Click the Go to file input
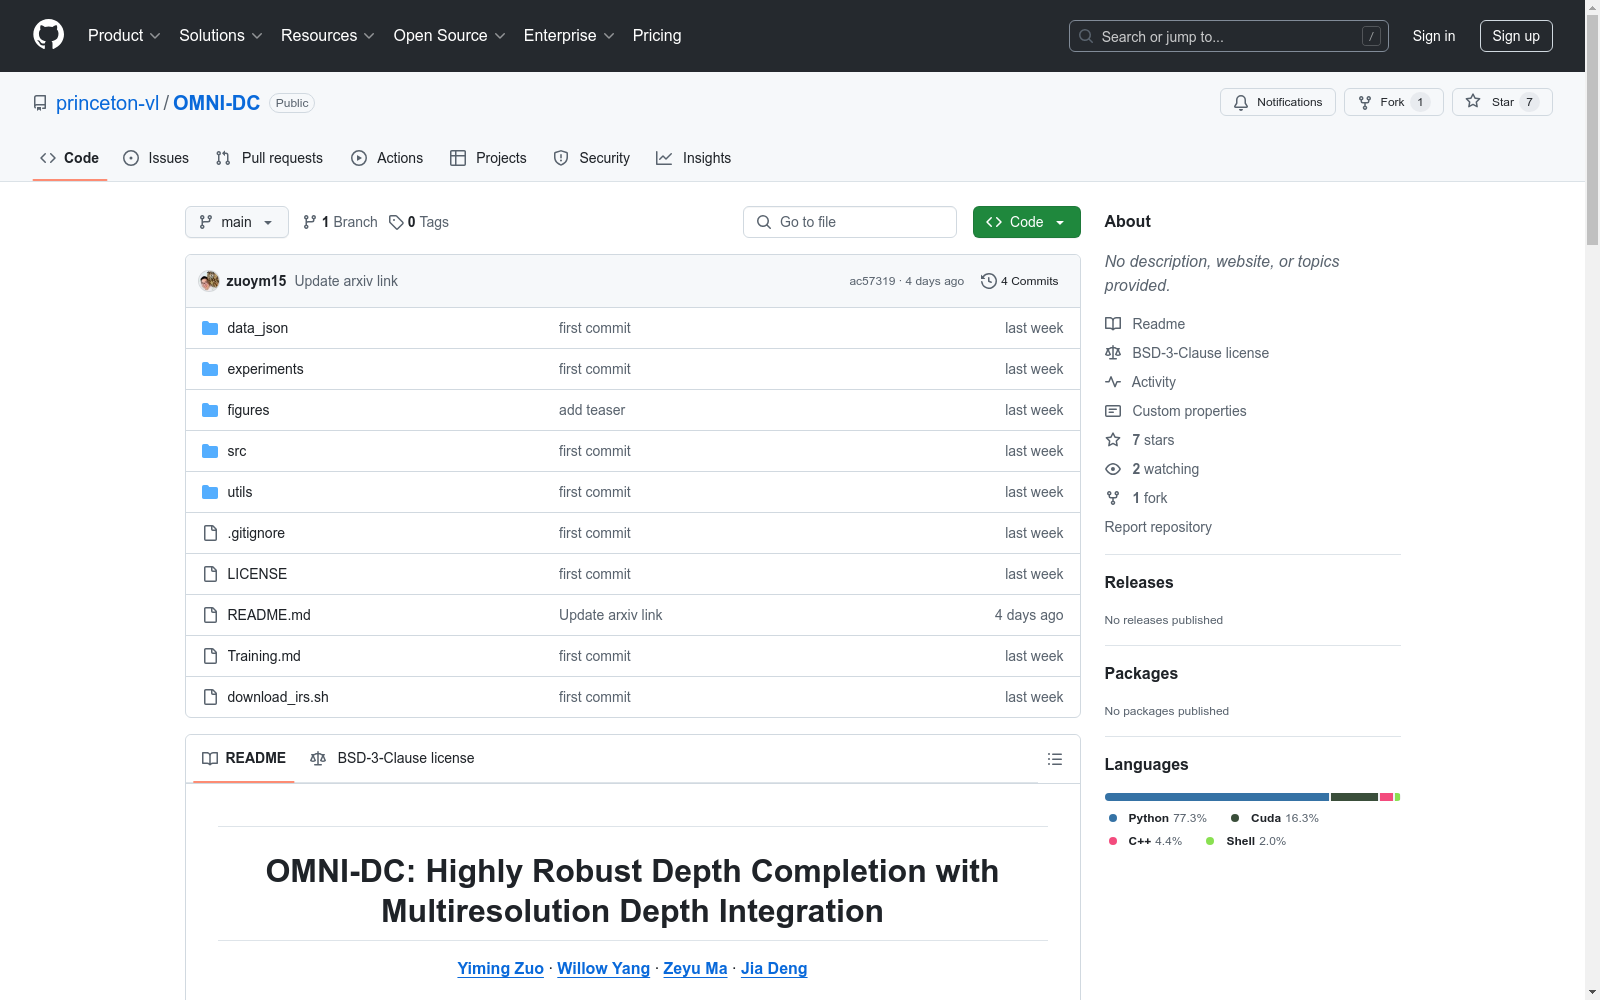The image size is (1600, 1000). tap(850, 222)
